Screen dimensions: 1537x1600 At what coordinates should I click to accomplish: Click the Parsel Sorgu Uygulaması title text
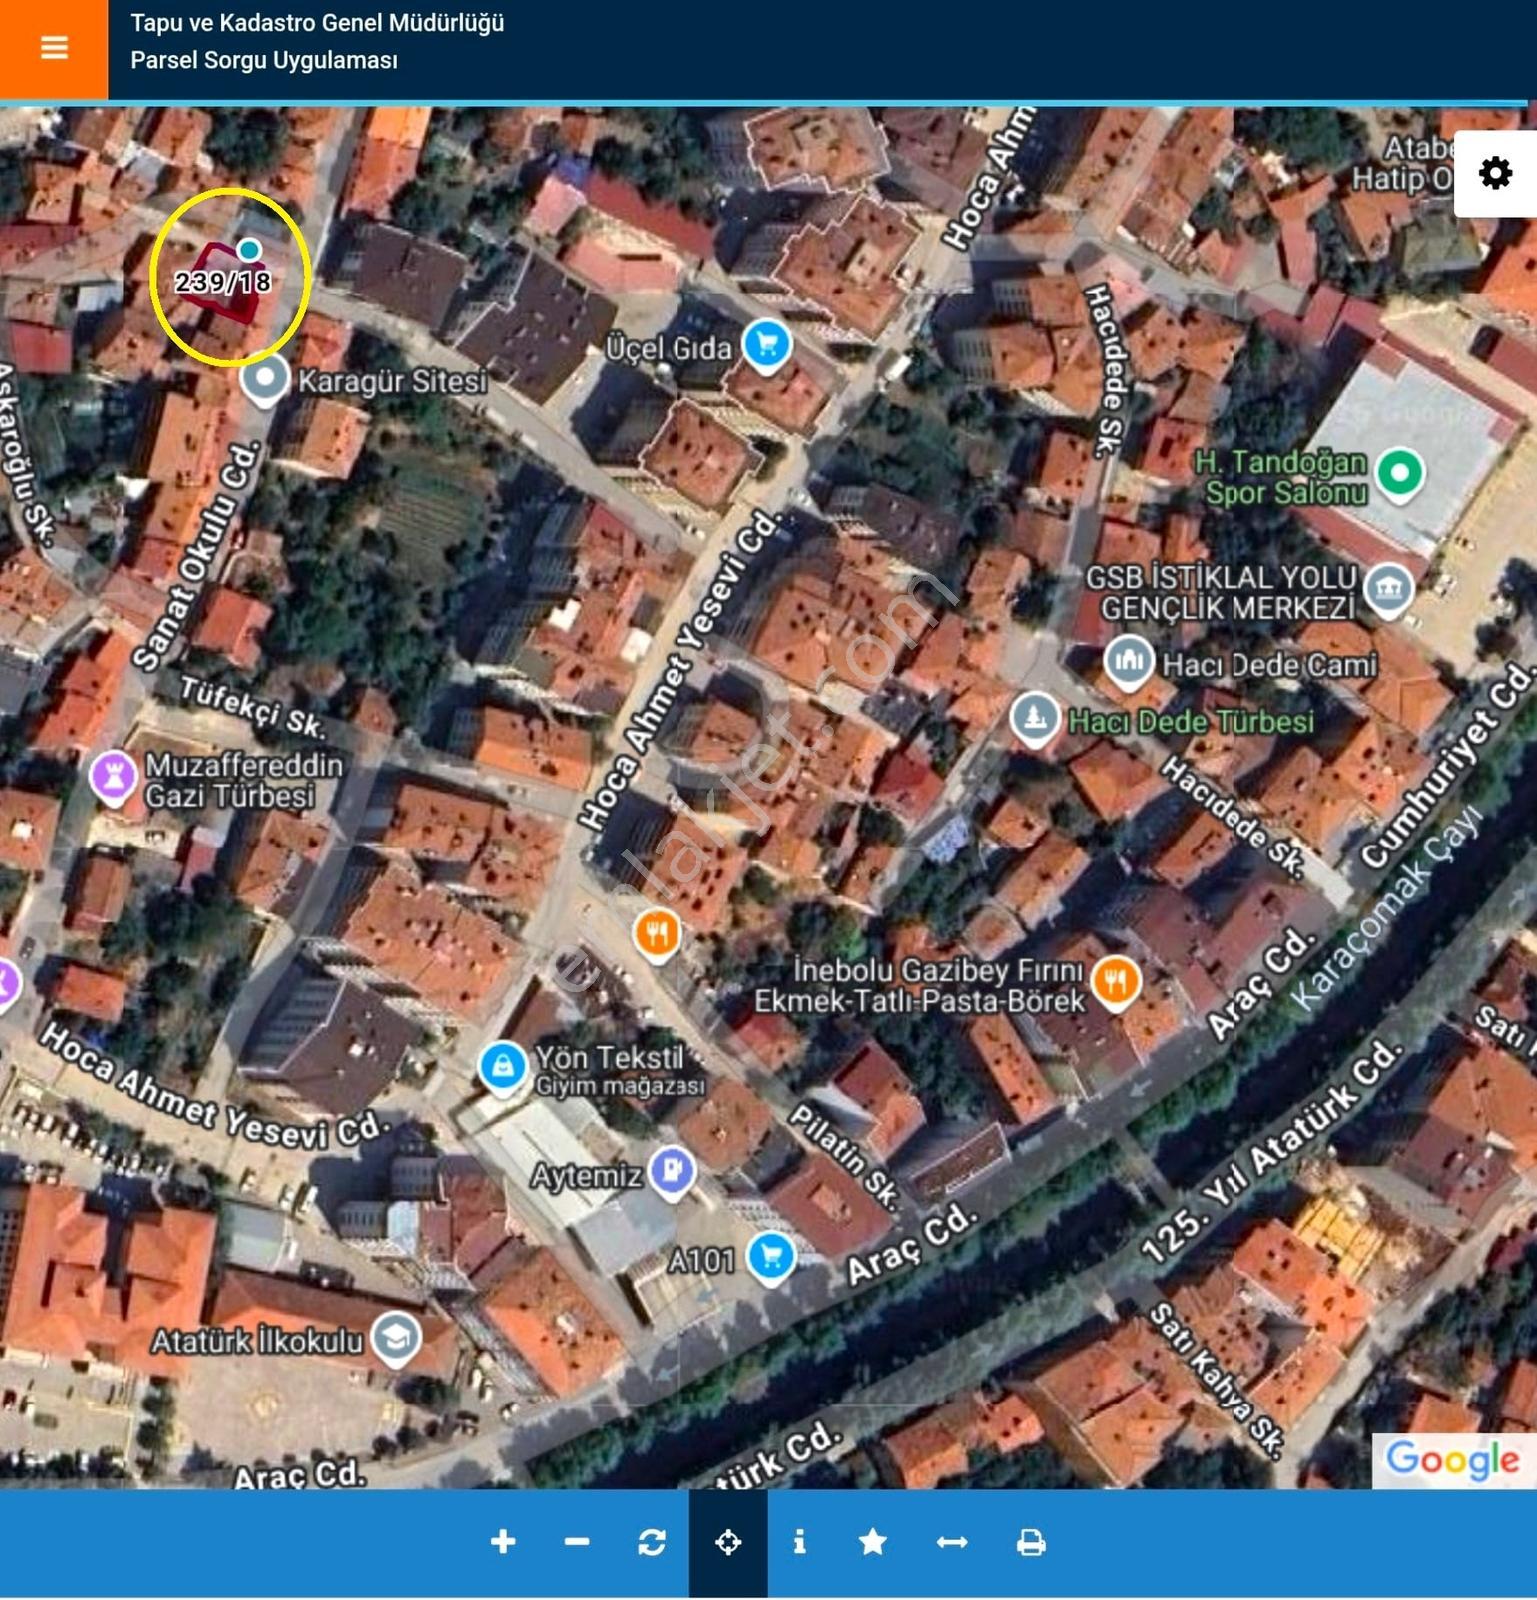point(264,60)
